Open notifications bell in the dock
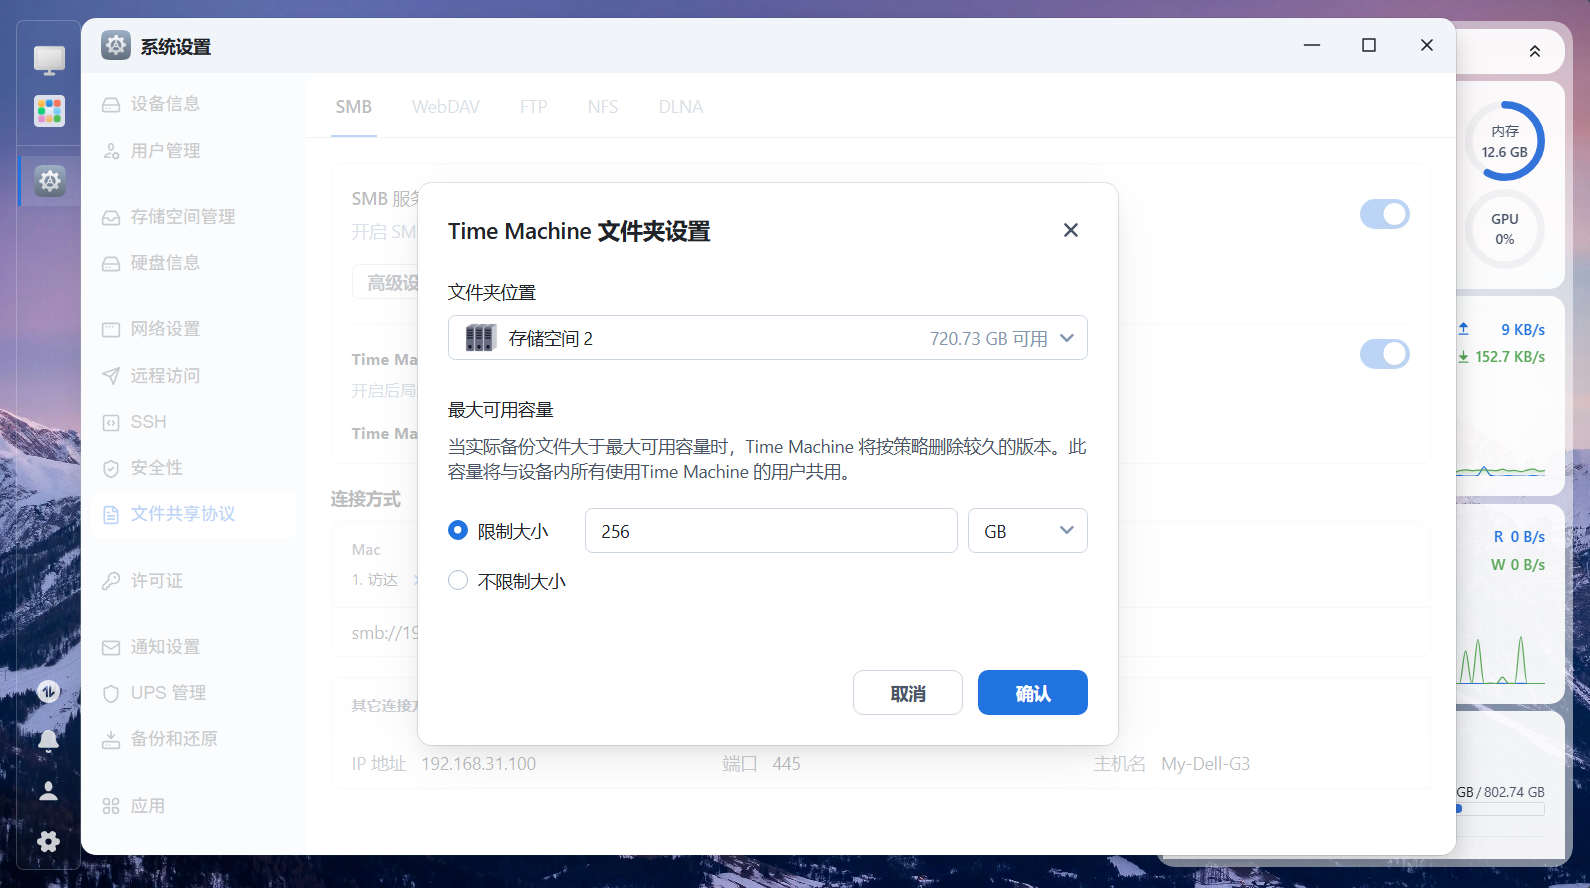1590x888 pixels. pyautogui.click(x=48, y=741)
